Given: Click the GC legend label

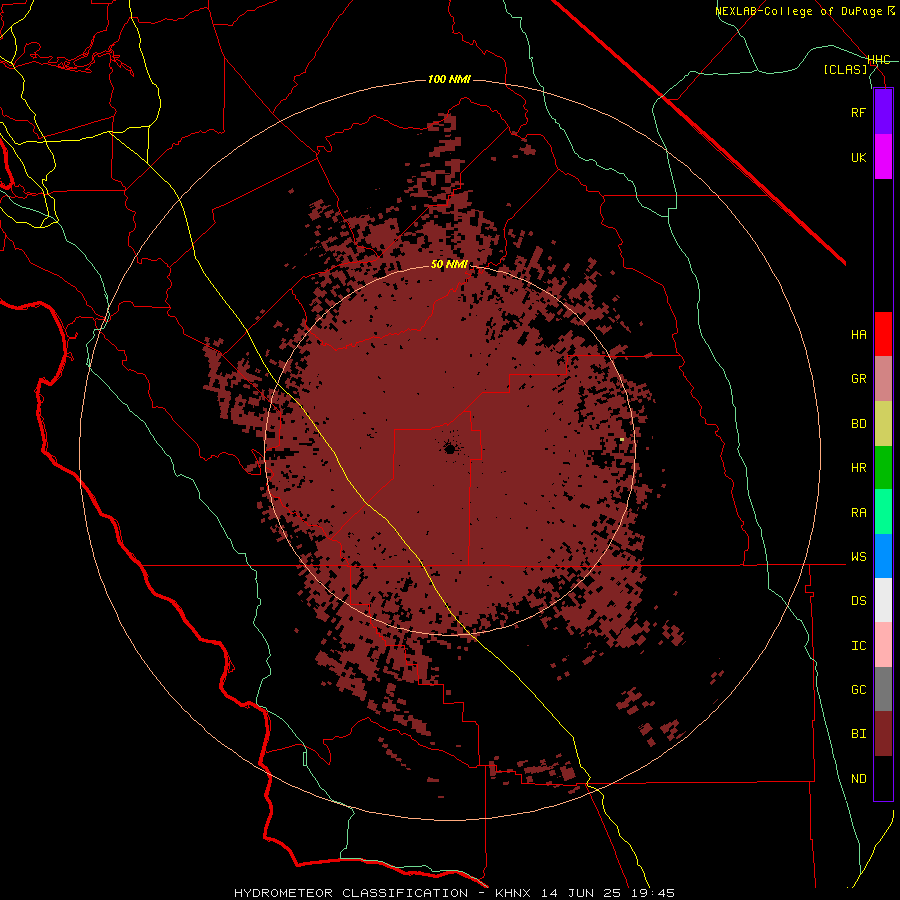Looking at the screenshot, I should click(x=858, y=690).
